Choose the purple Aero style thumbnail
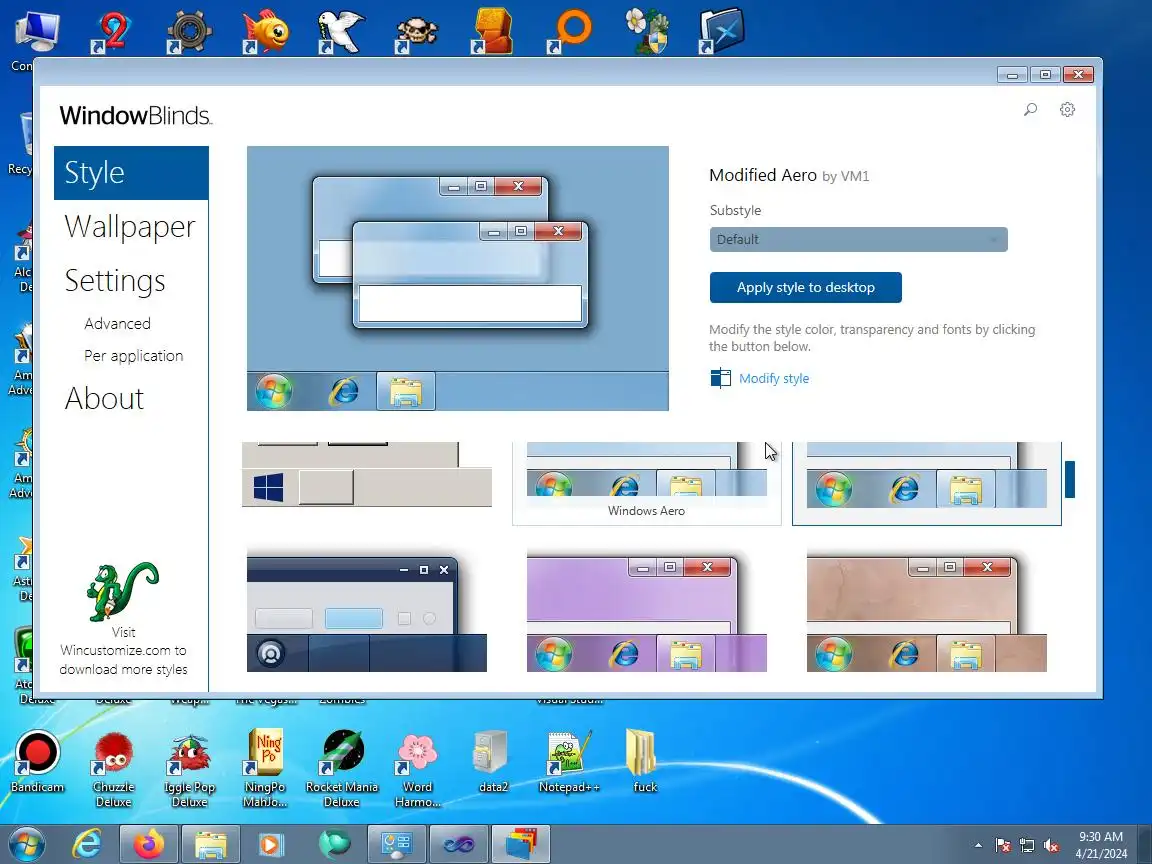The width and height of the screenshot is (1152, 864). point(647,611)
